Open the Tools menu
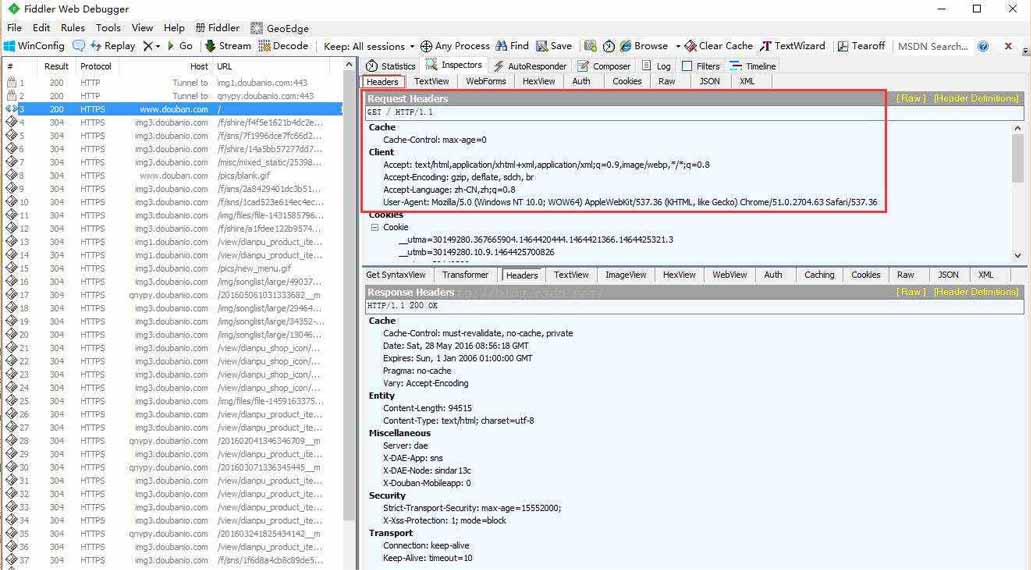This screenshot has height=570, width=1031. (x=108, y=28)
